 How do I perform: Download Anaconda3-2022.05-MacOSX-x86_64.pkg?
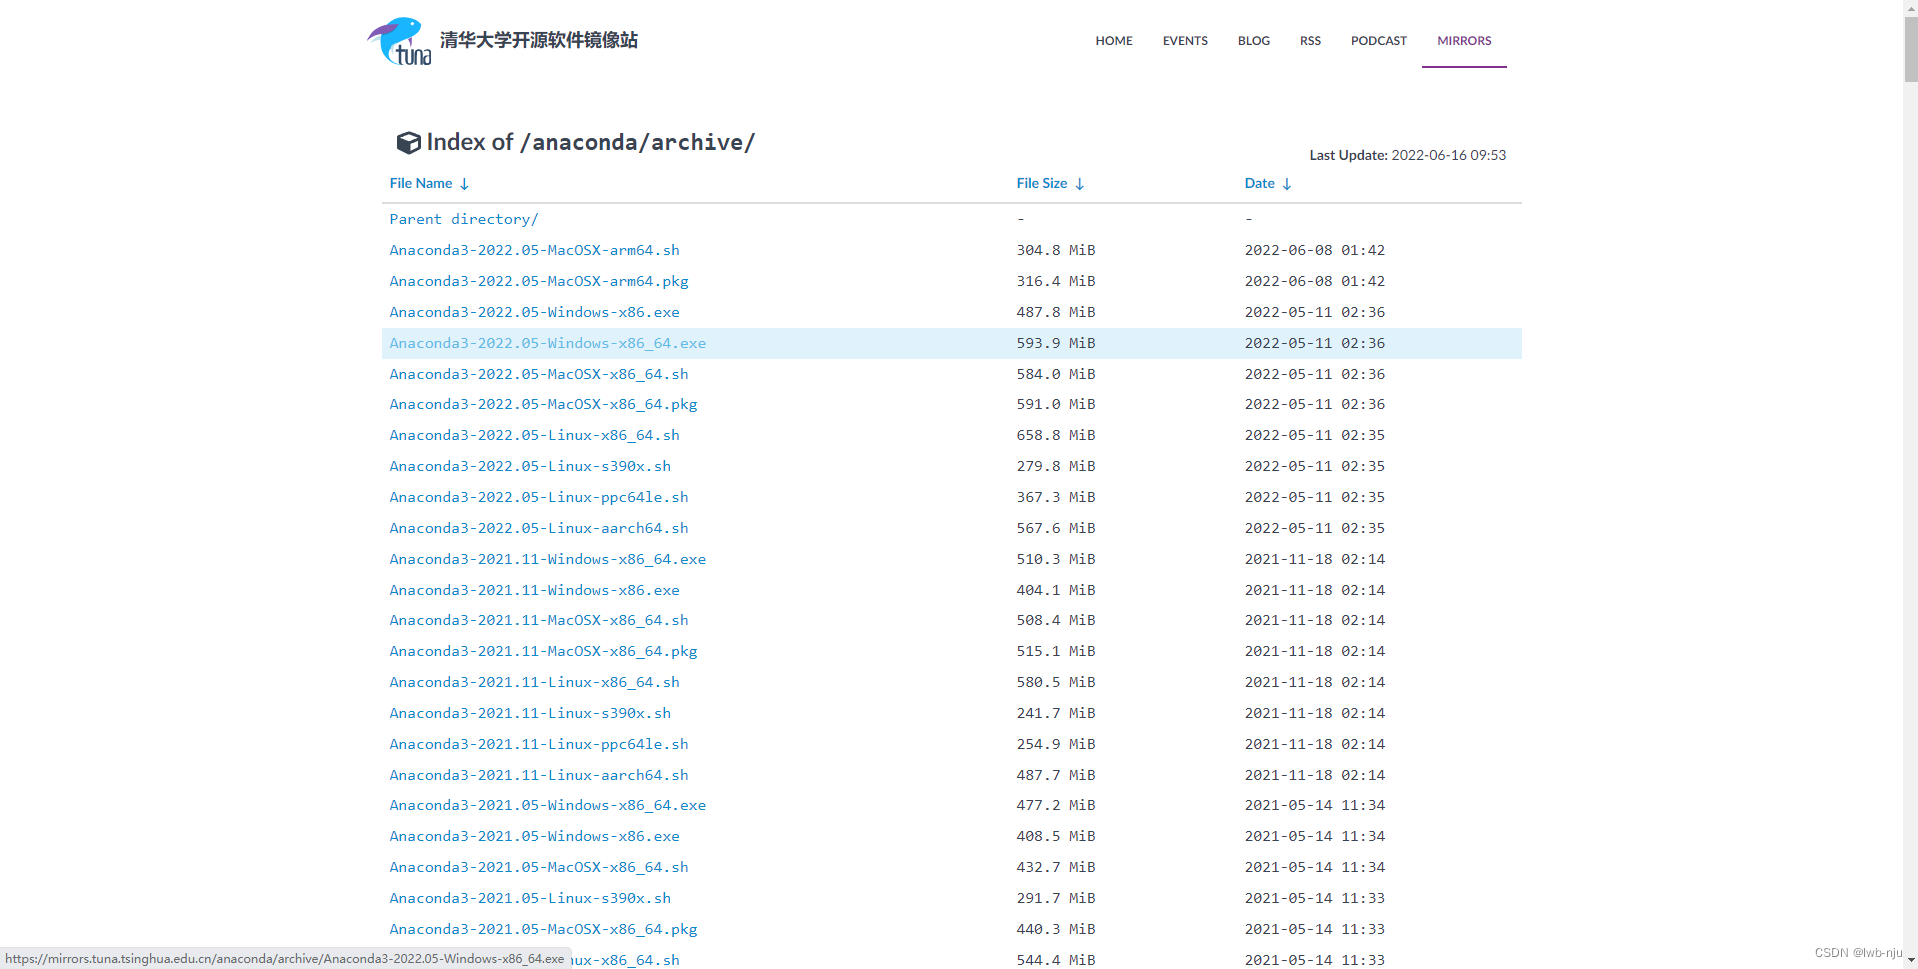pos(543,404)
